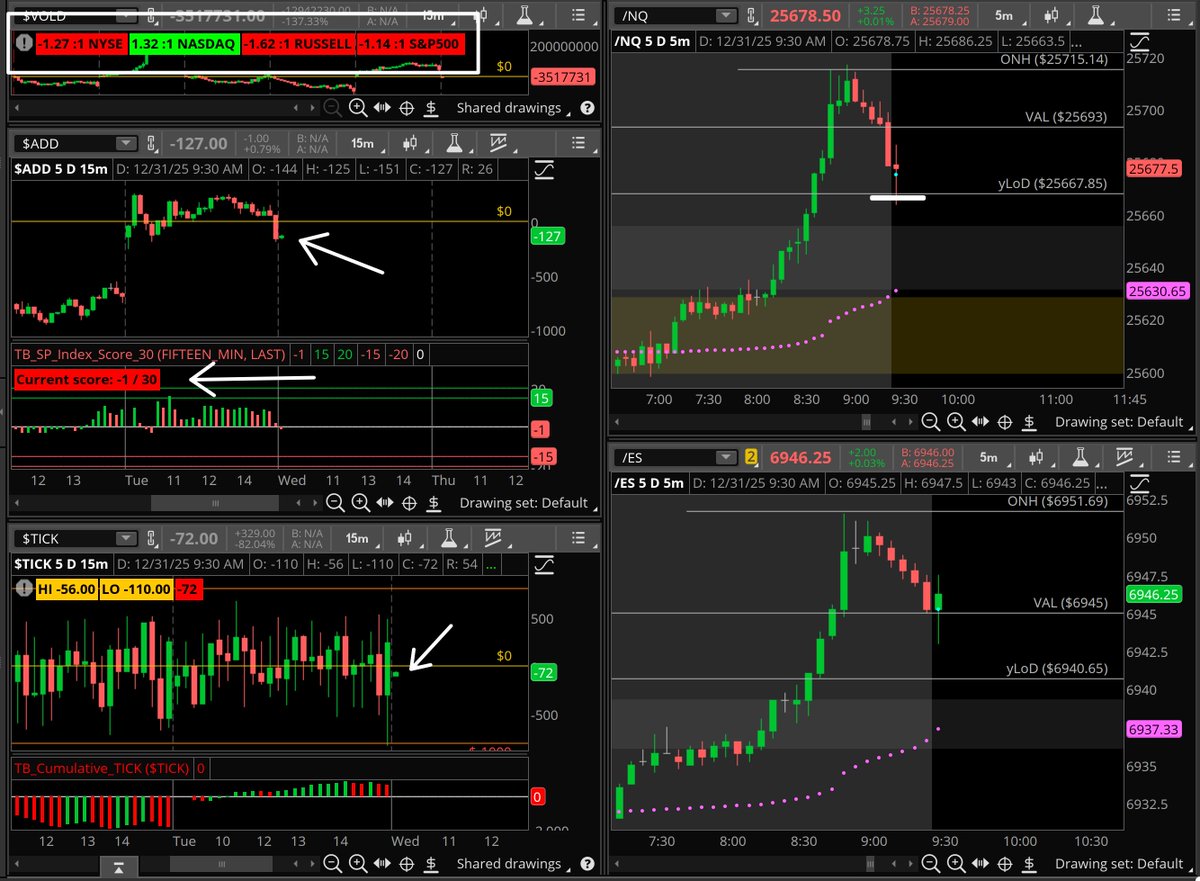Open Shared drawings menu under $VOLD chart

(x=514, y=108)
